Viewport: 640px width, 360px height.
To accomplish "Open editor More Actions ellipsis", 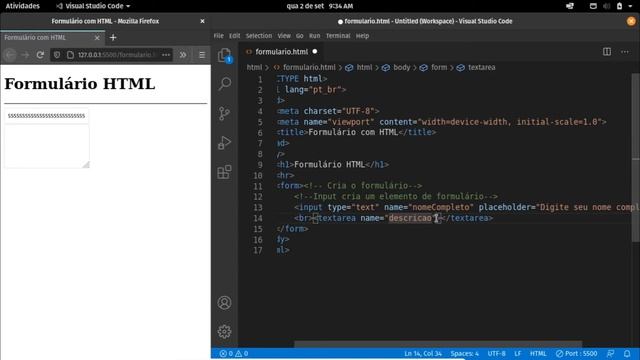I will (624, 51).
